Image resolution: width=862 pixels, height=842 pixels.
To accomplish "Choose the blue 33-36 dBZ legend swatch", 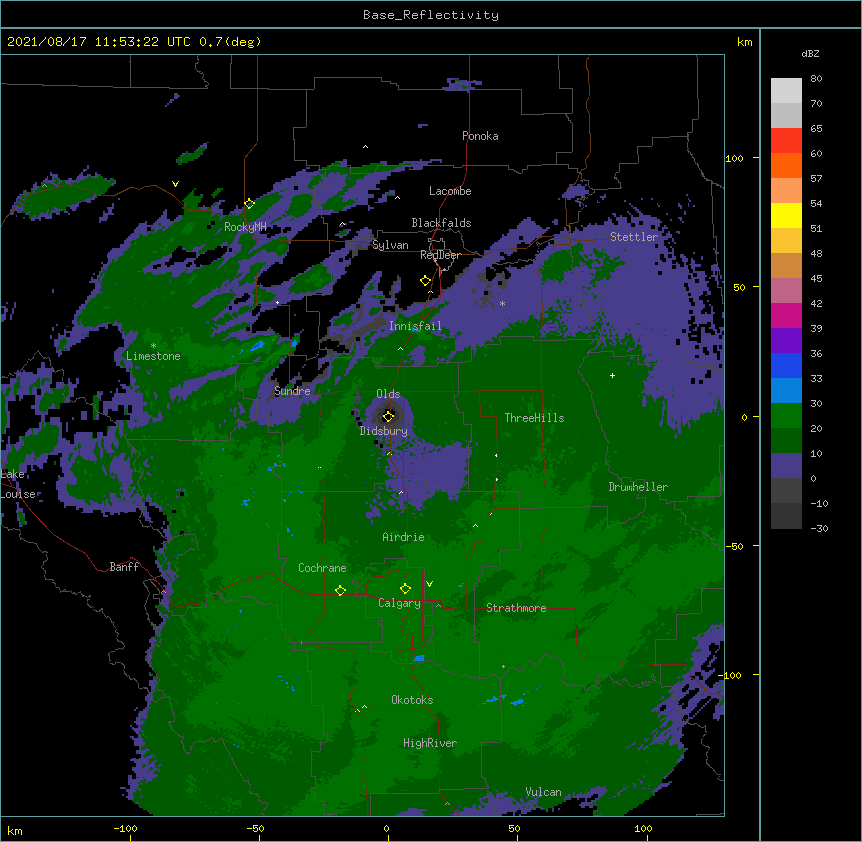I will click(786, 365).
